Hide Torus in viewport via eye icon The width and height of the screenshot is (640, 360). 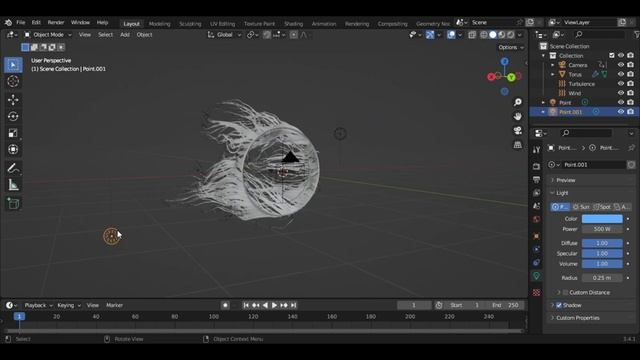[621, 74]
